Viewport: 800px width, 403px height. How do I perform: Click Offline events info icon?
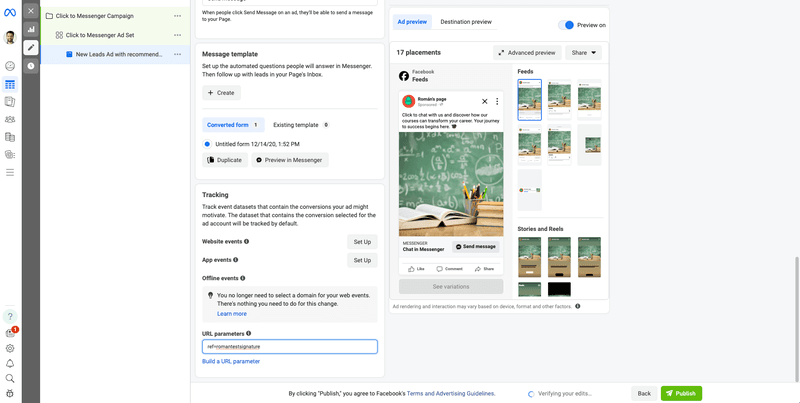coord(242,279)
